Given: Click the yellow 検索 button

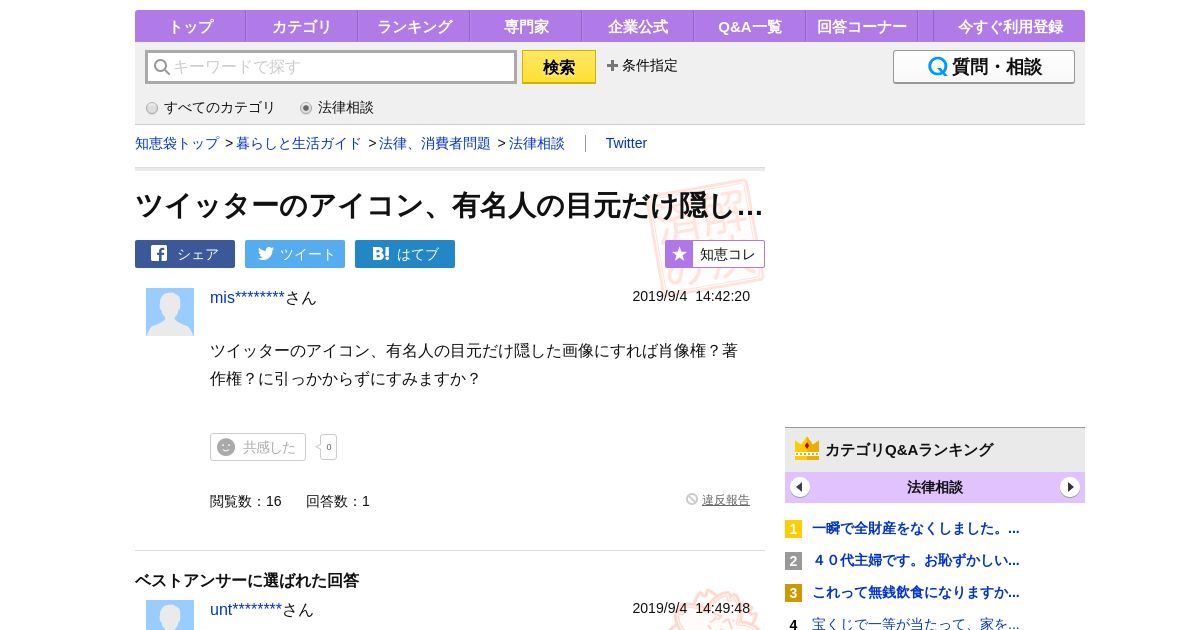Looking at the screenshot, I should tap(559, 67).
